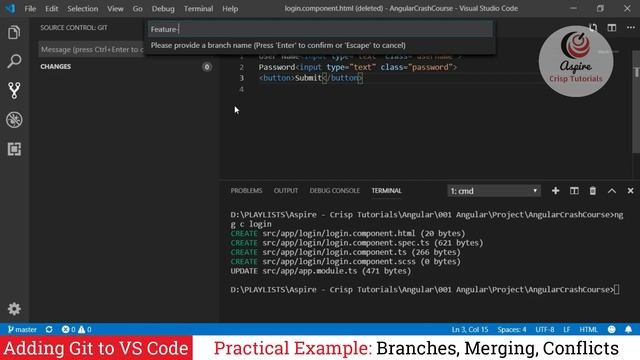Open notifications bell icon

[629, 329]
